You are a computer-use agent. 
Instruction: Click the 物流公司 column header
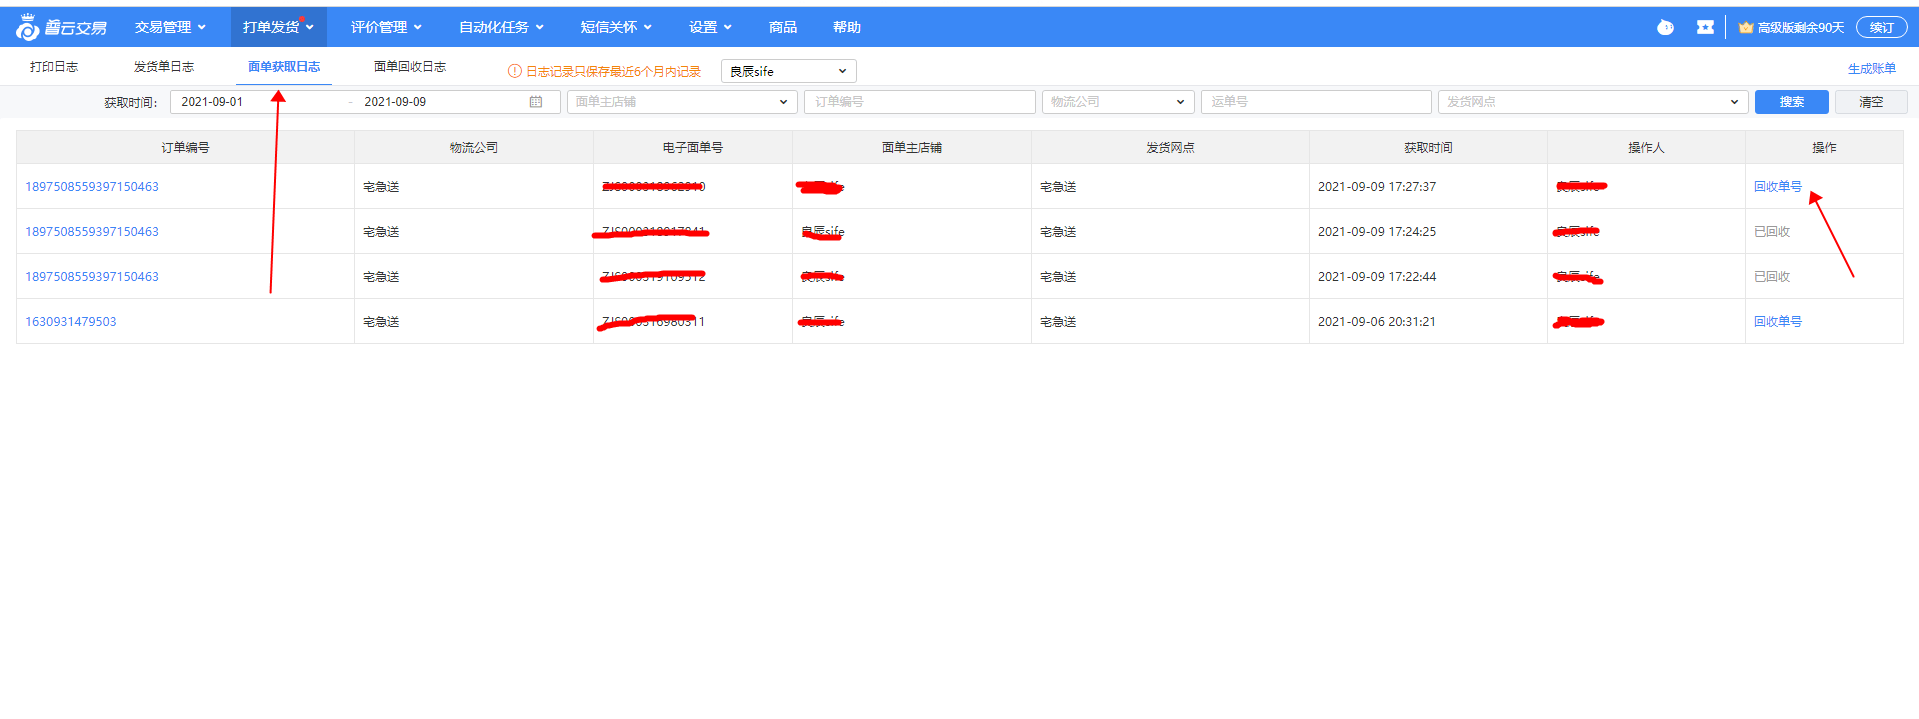[474, 148]
